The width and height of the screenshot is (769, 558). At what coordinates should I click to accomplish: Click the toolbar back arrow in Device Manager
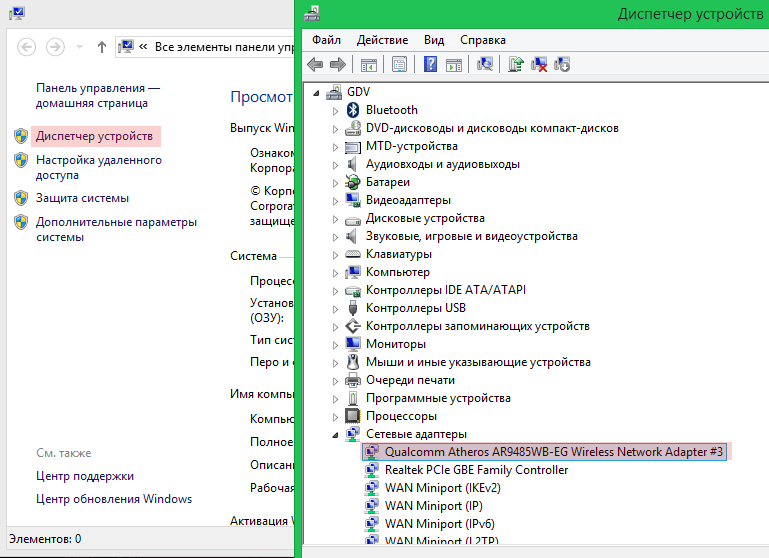(315, 65)
